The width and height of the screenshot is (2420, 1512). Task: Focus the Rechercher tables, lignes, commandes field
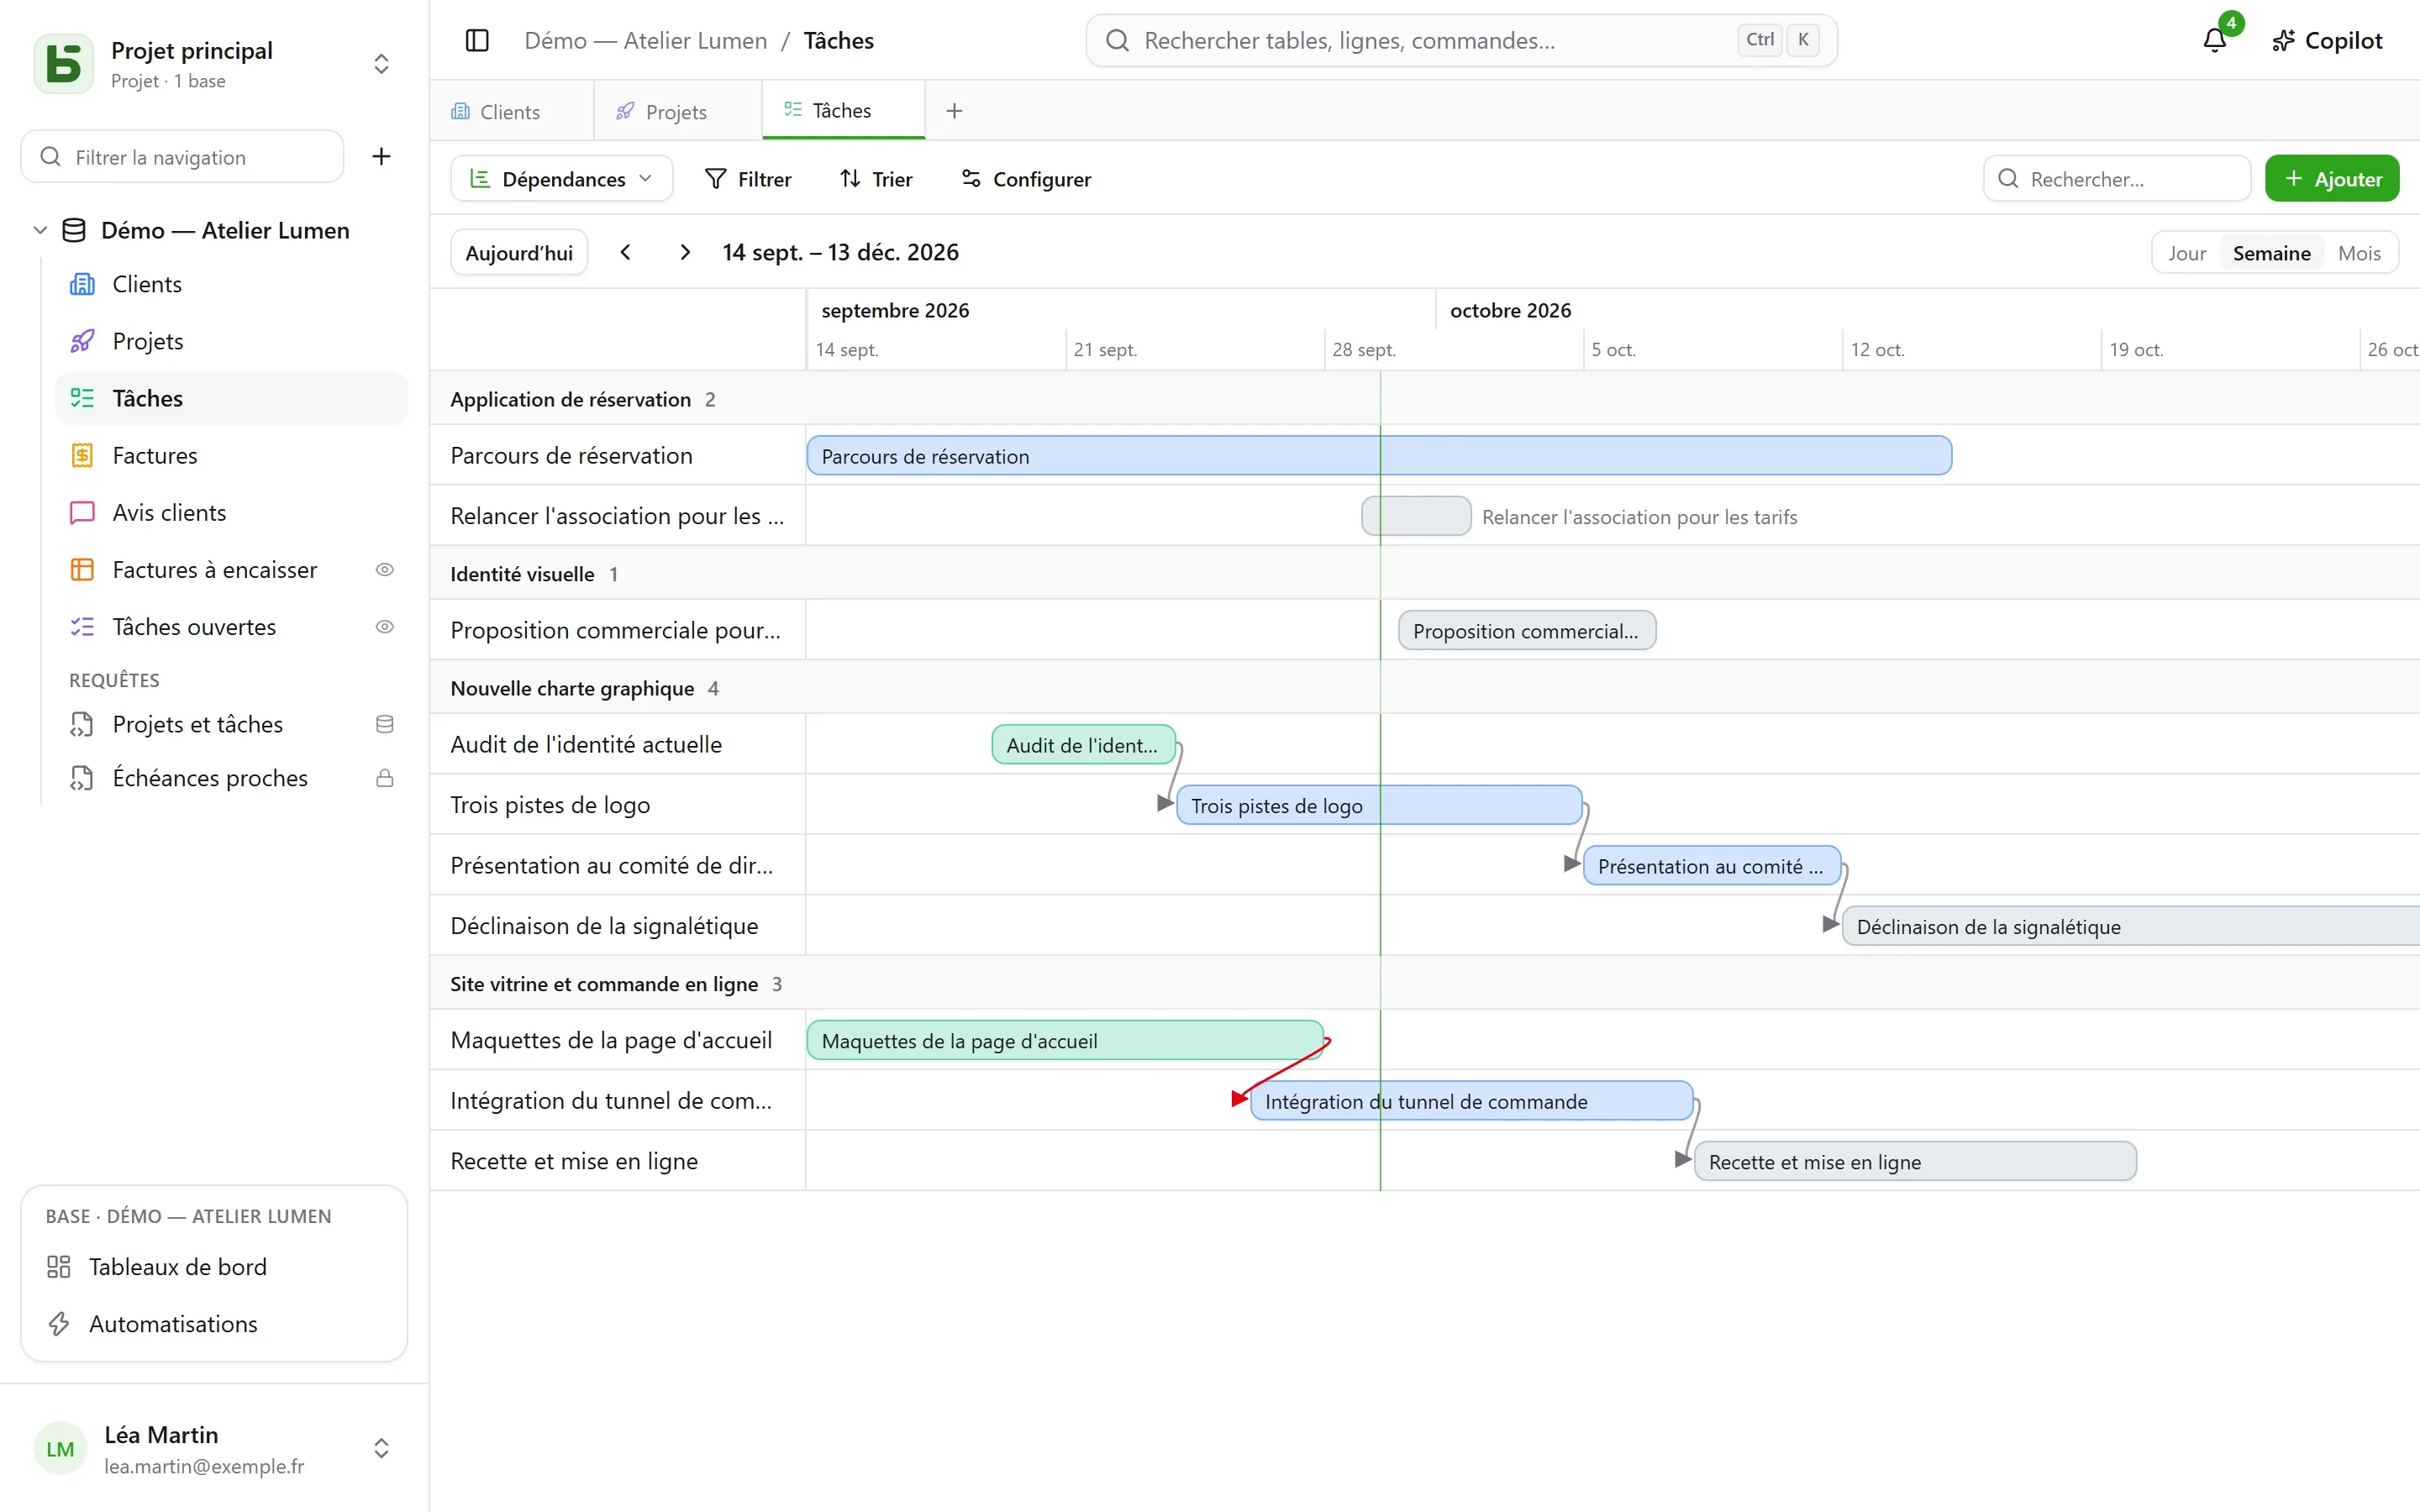tap(1461, 40)
